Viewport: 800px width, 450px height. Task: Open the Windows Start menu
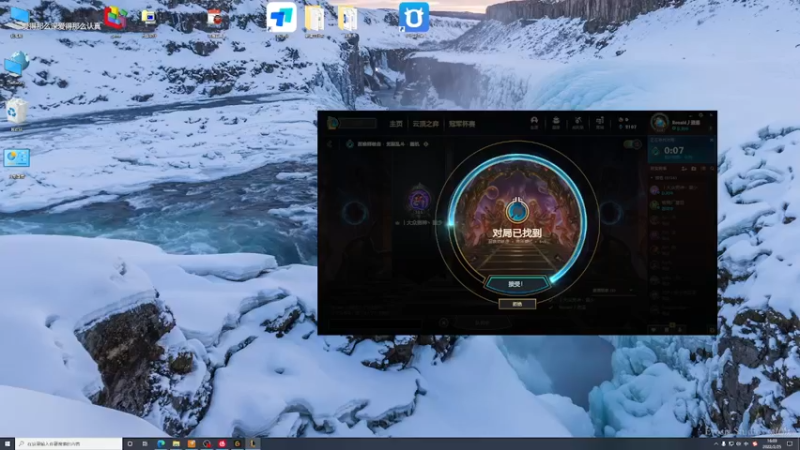[x=7, y=444]
